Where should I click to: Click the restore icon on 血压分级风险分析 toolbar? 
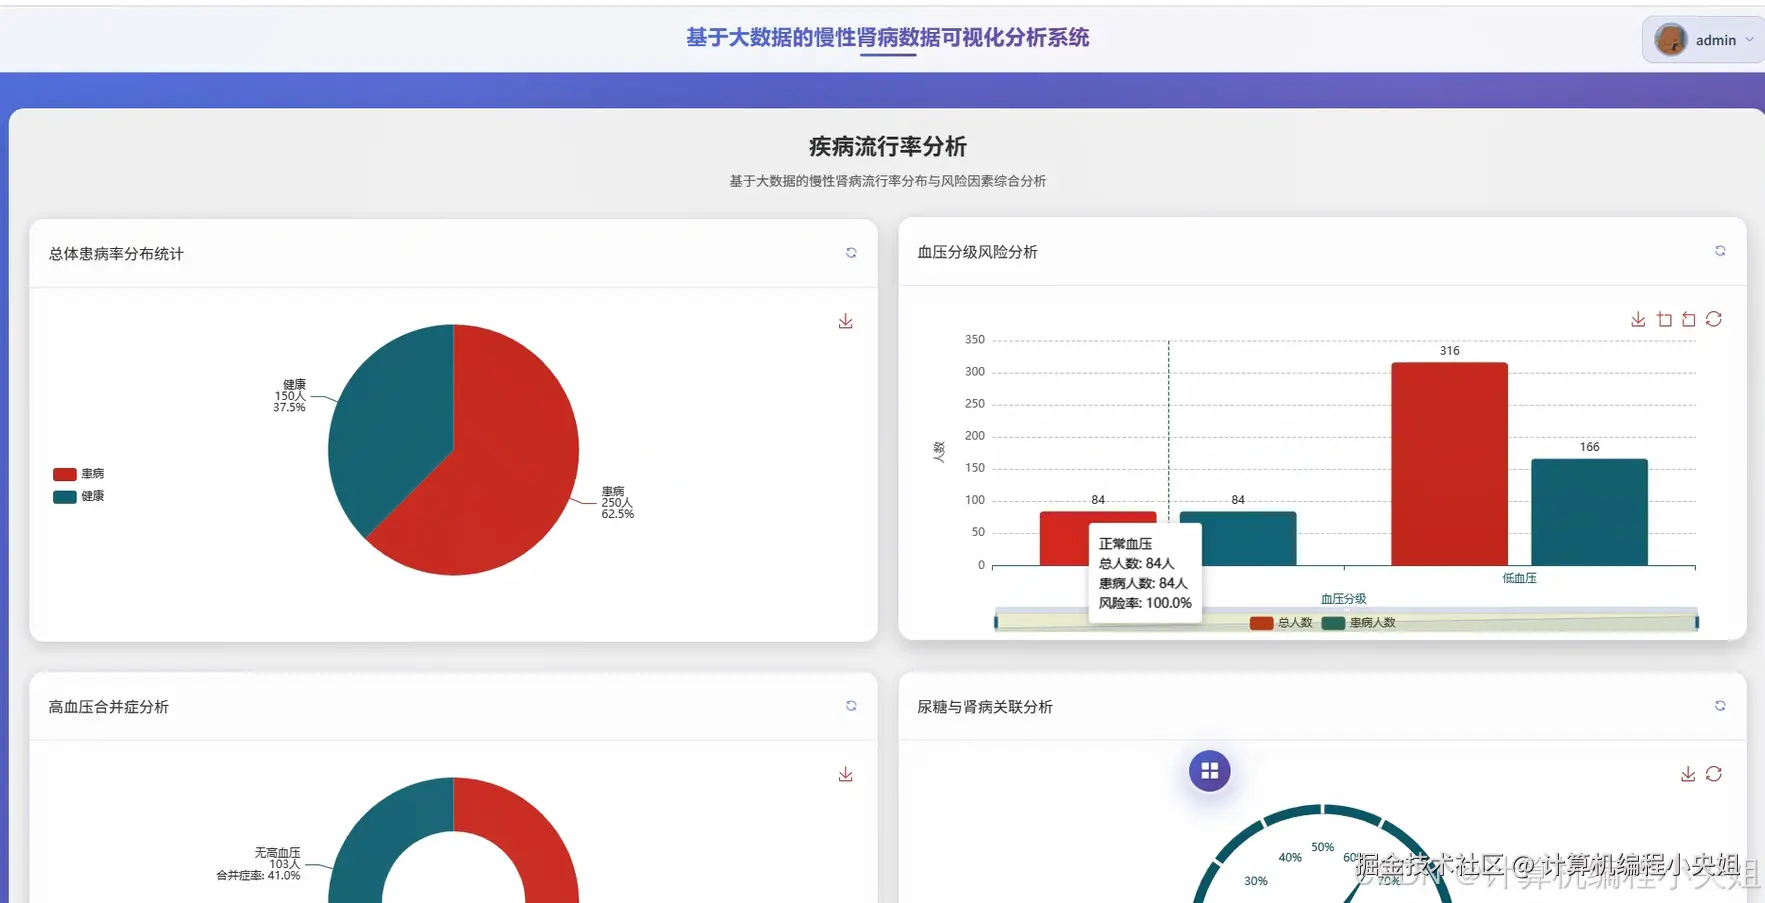point(1714,319)
